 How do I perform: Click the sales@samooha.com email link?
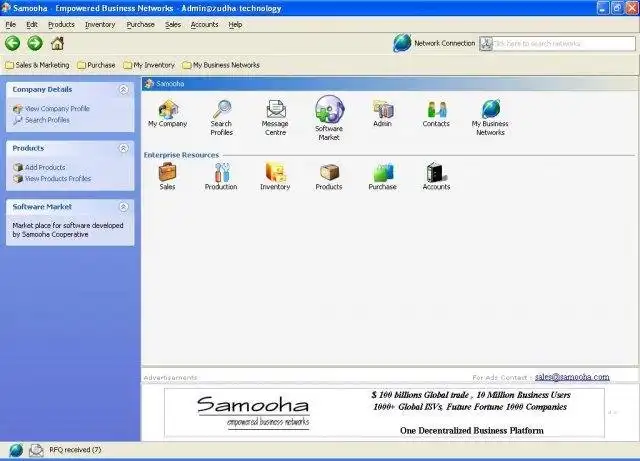(572, 377)
